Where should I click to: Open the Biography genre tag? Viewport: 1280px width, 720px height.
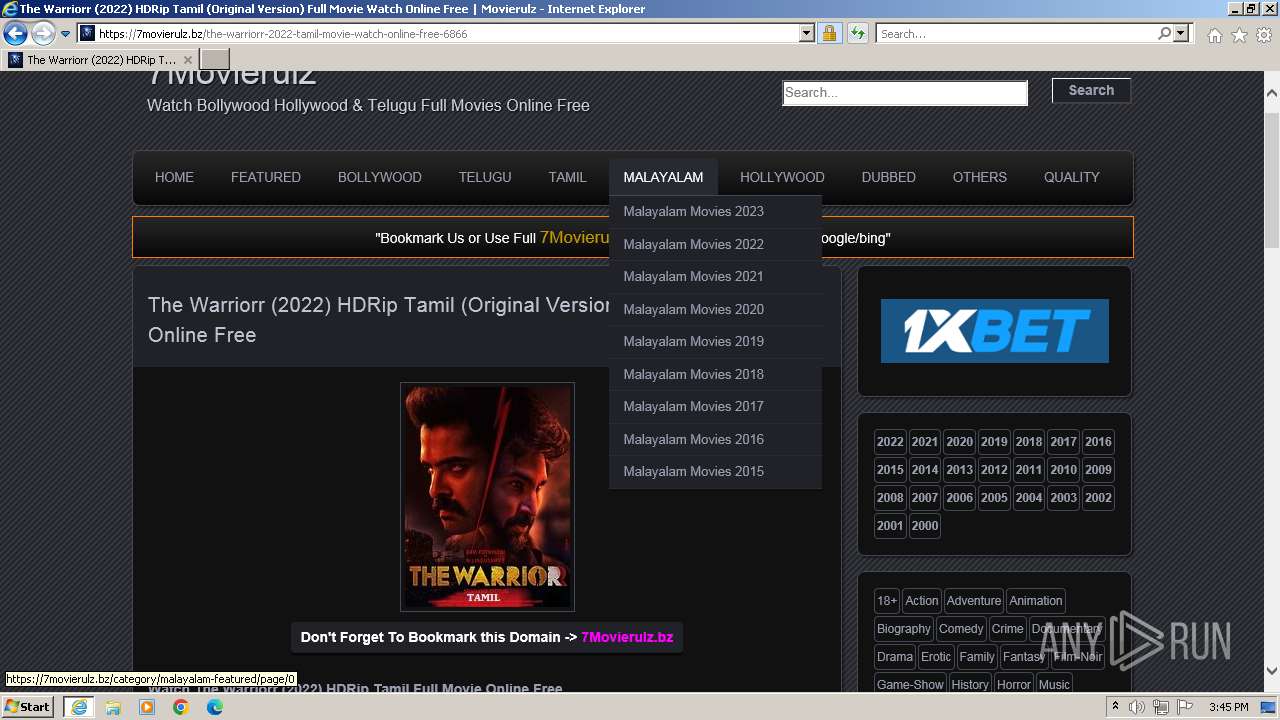904,629
